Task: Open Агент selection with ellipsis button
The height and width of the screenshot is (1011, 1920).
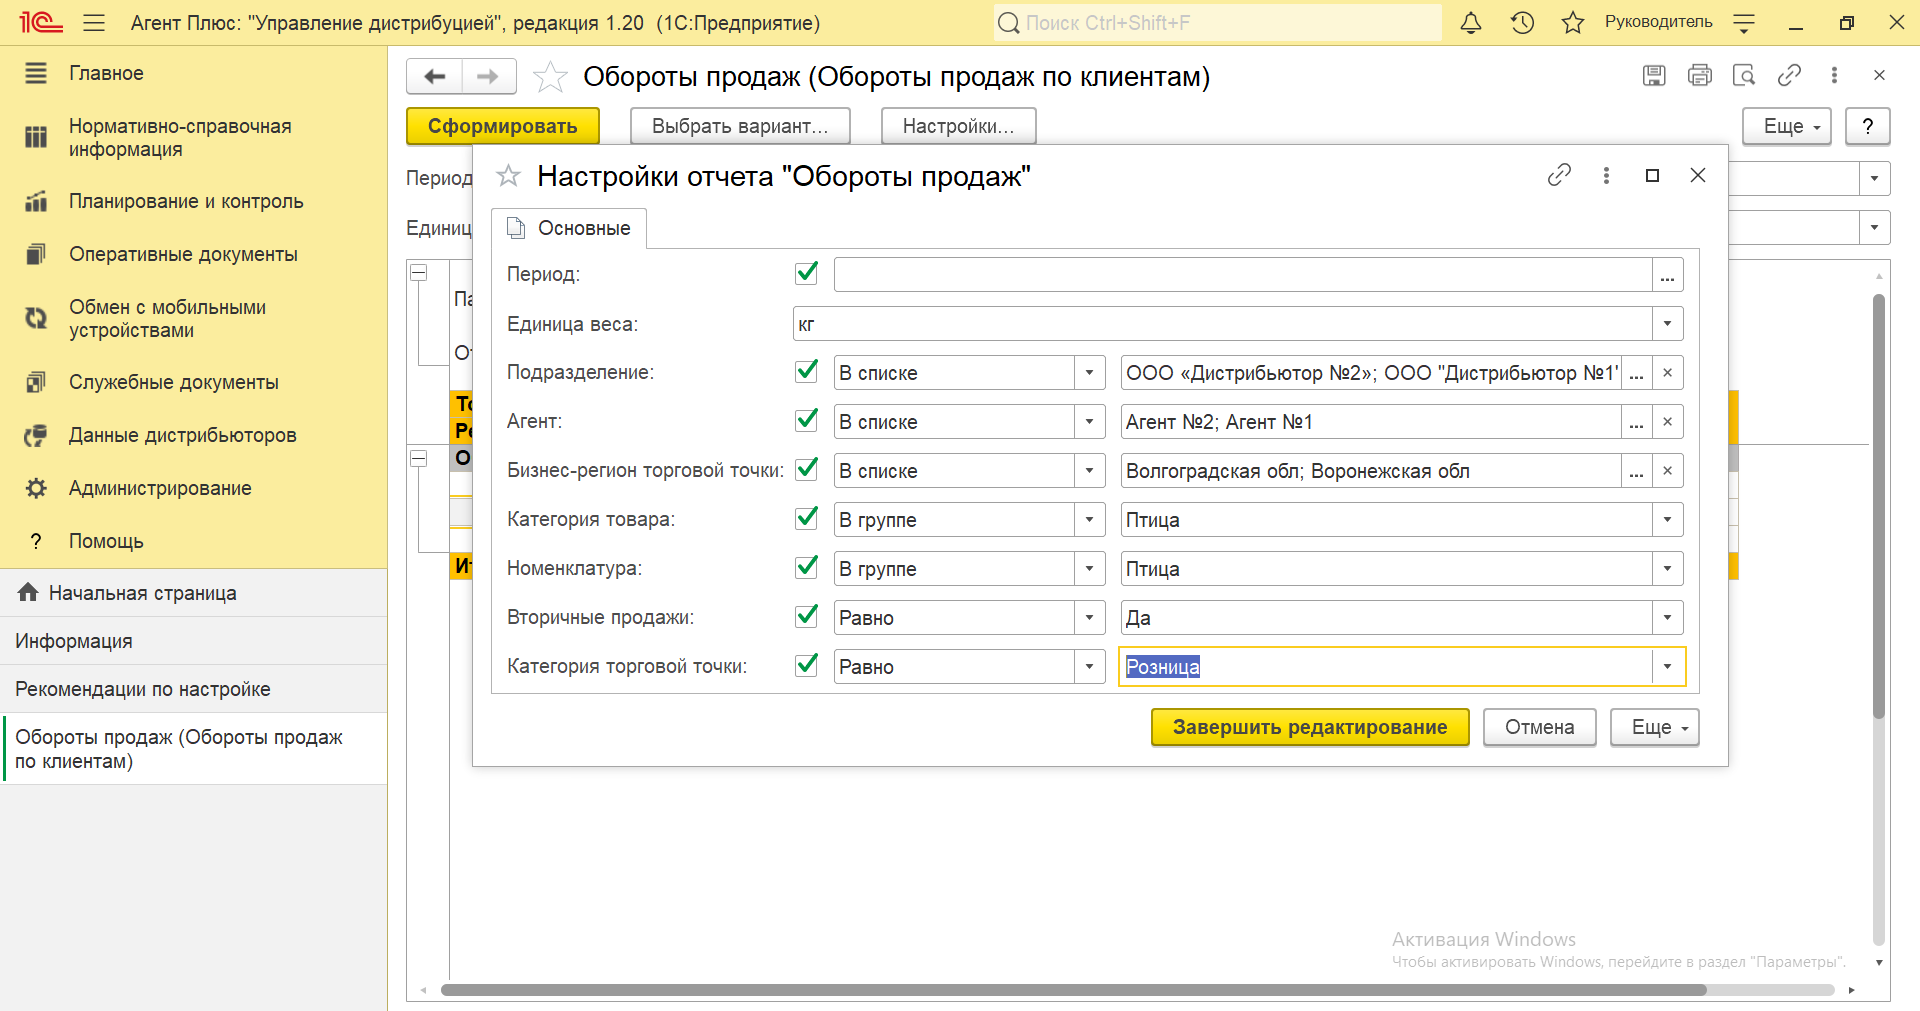Action: point(1636,422)
